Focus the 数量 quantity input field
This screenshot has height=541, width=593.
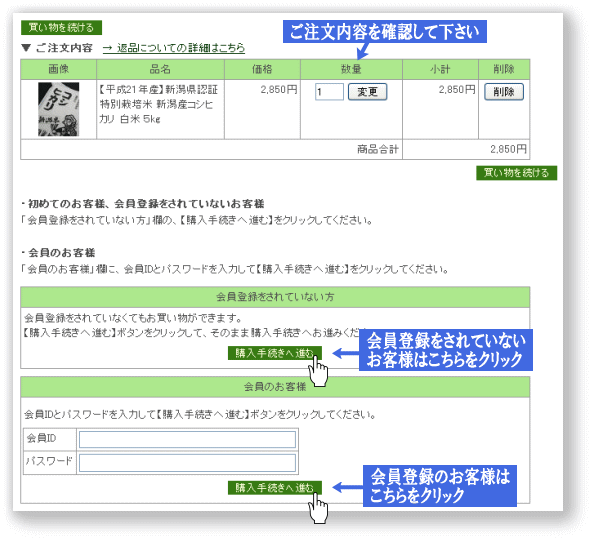[x=329, y=92]
